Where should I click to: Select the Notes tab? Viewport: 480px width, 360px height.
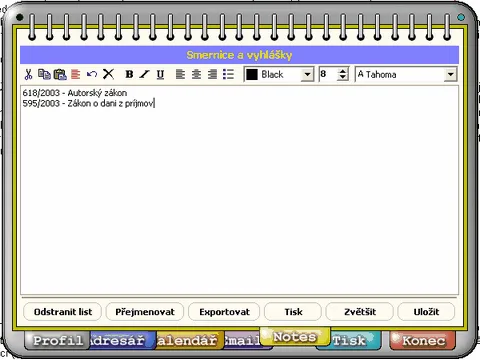click(x=295, y=337)
